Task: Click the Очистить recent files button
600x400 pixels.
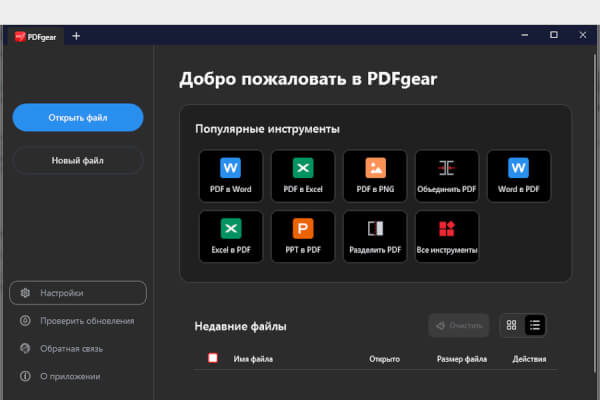Action: coord(459,325)
